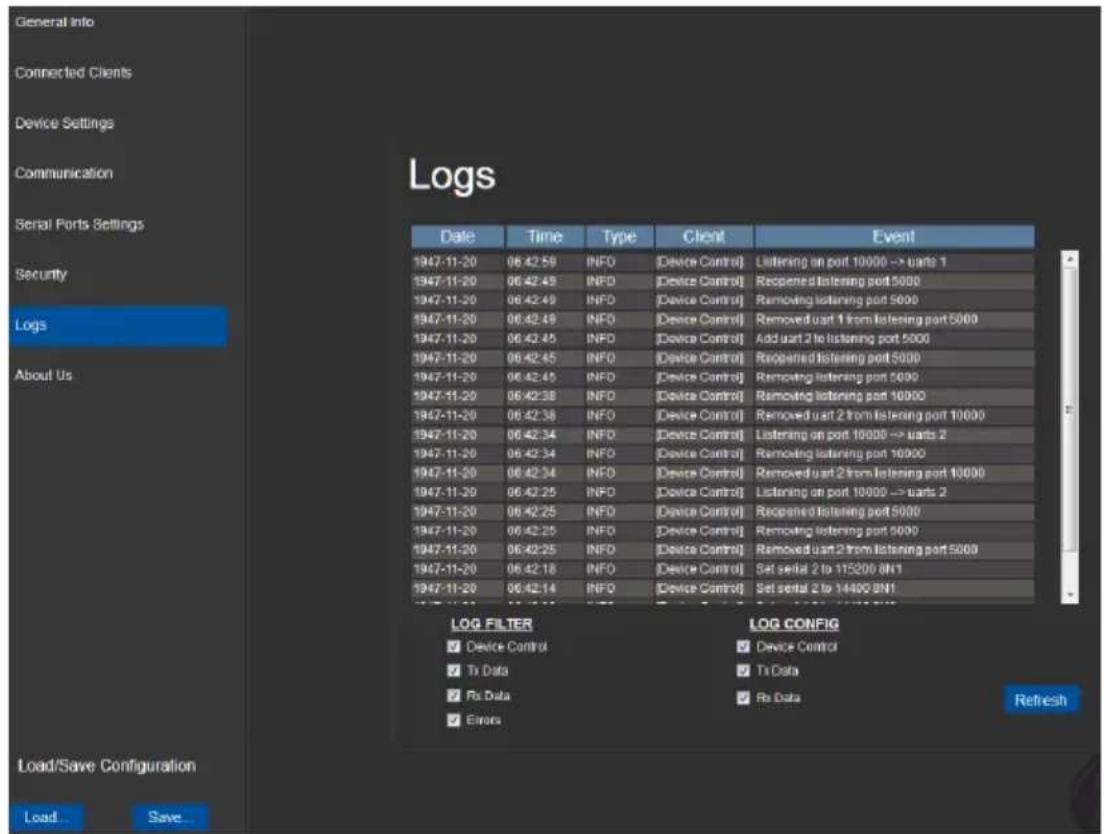This screenshot has height=834, width=1104.
Task: Go to Device Settings
Action: pos(64,123)
